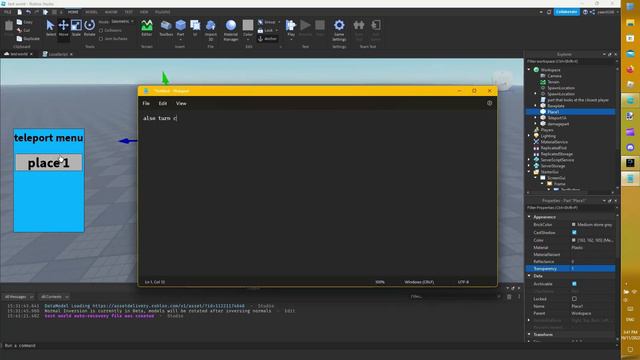This screenshot has height=360, width=640.
Task: Click the Notepad text editing area
Action: (318, 194)
